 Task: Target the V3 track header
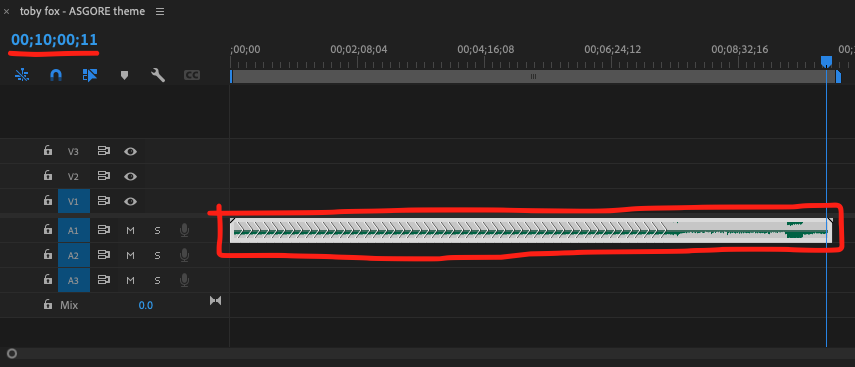tap(73, 152)
